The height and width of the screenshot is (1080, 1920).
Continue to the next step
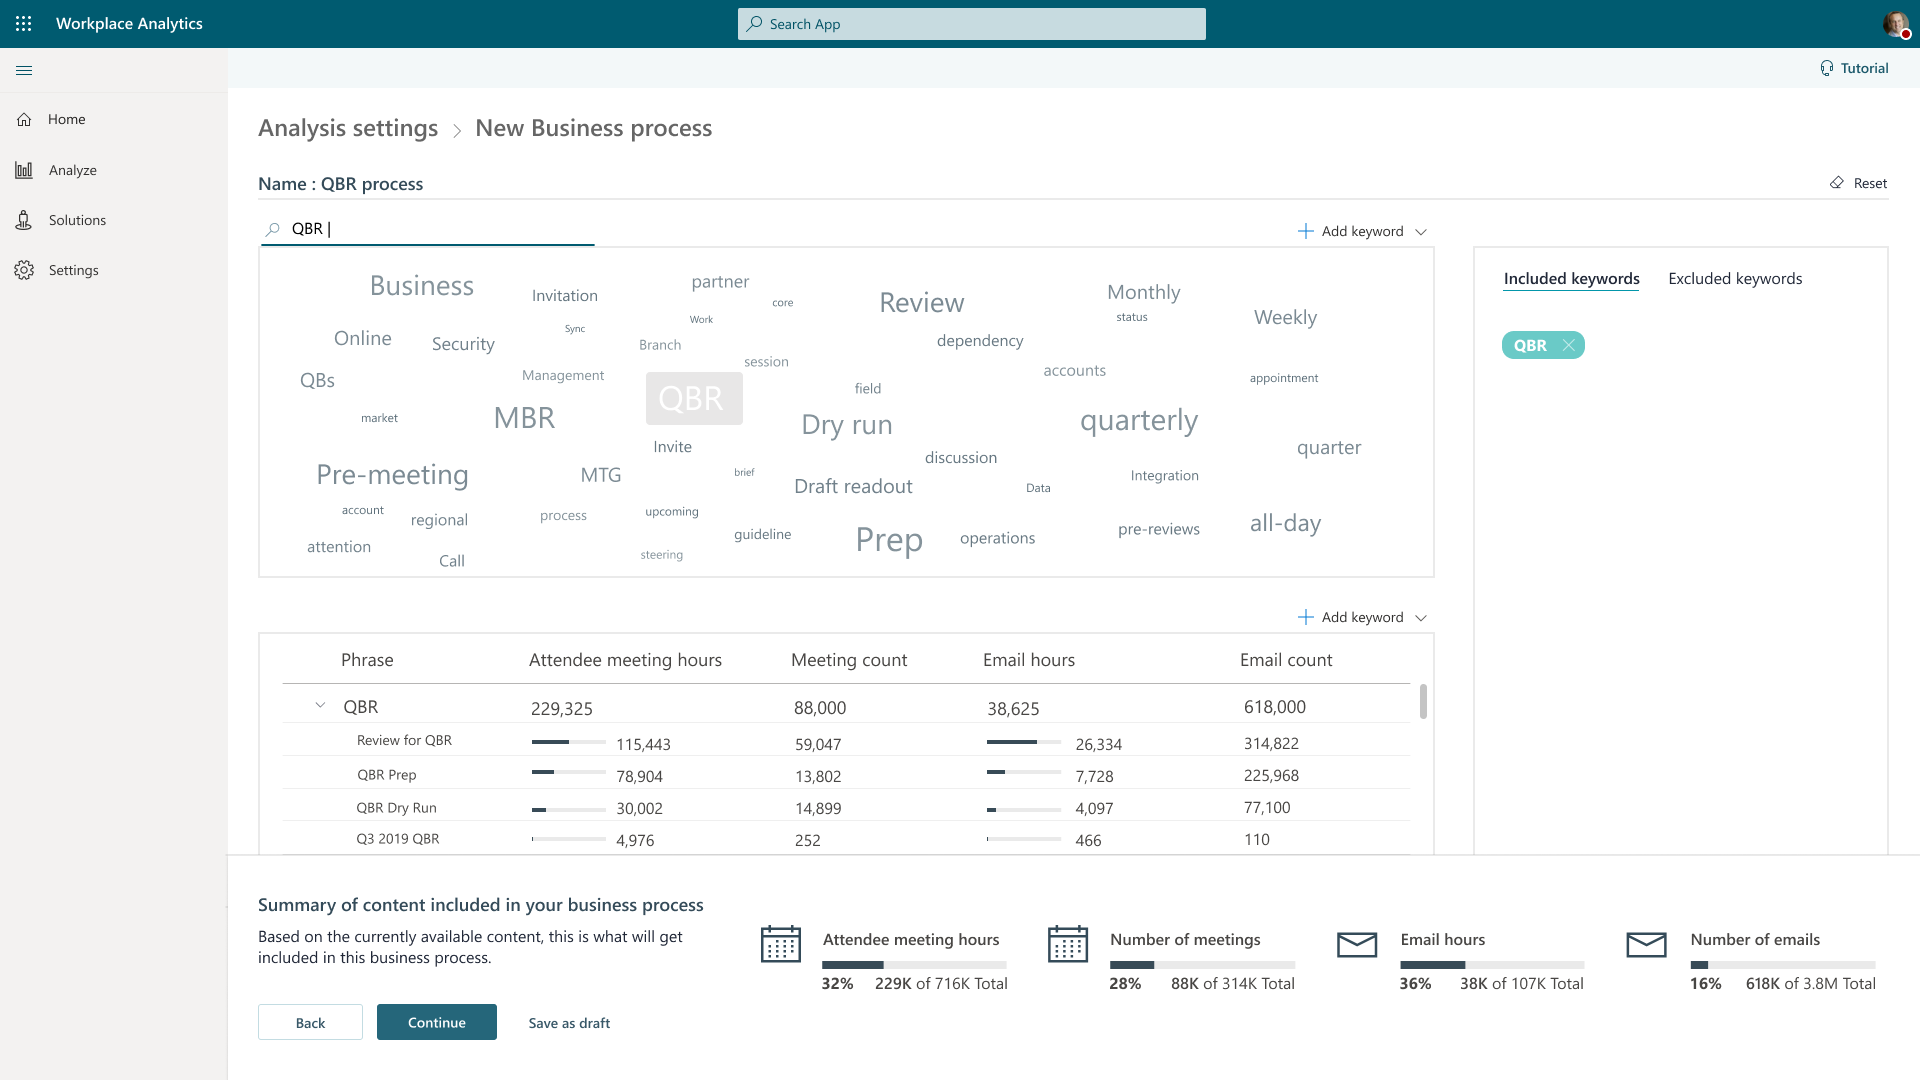436,1022
